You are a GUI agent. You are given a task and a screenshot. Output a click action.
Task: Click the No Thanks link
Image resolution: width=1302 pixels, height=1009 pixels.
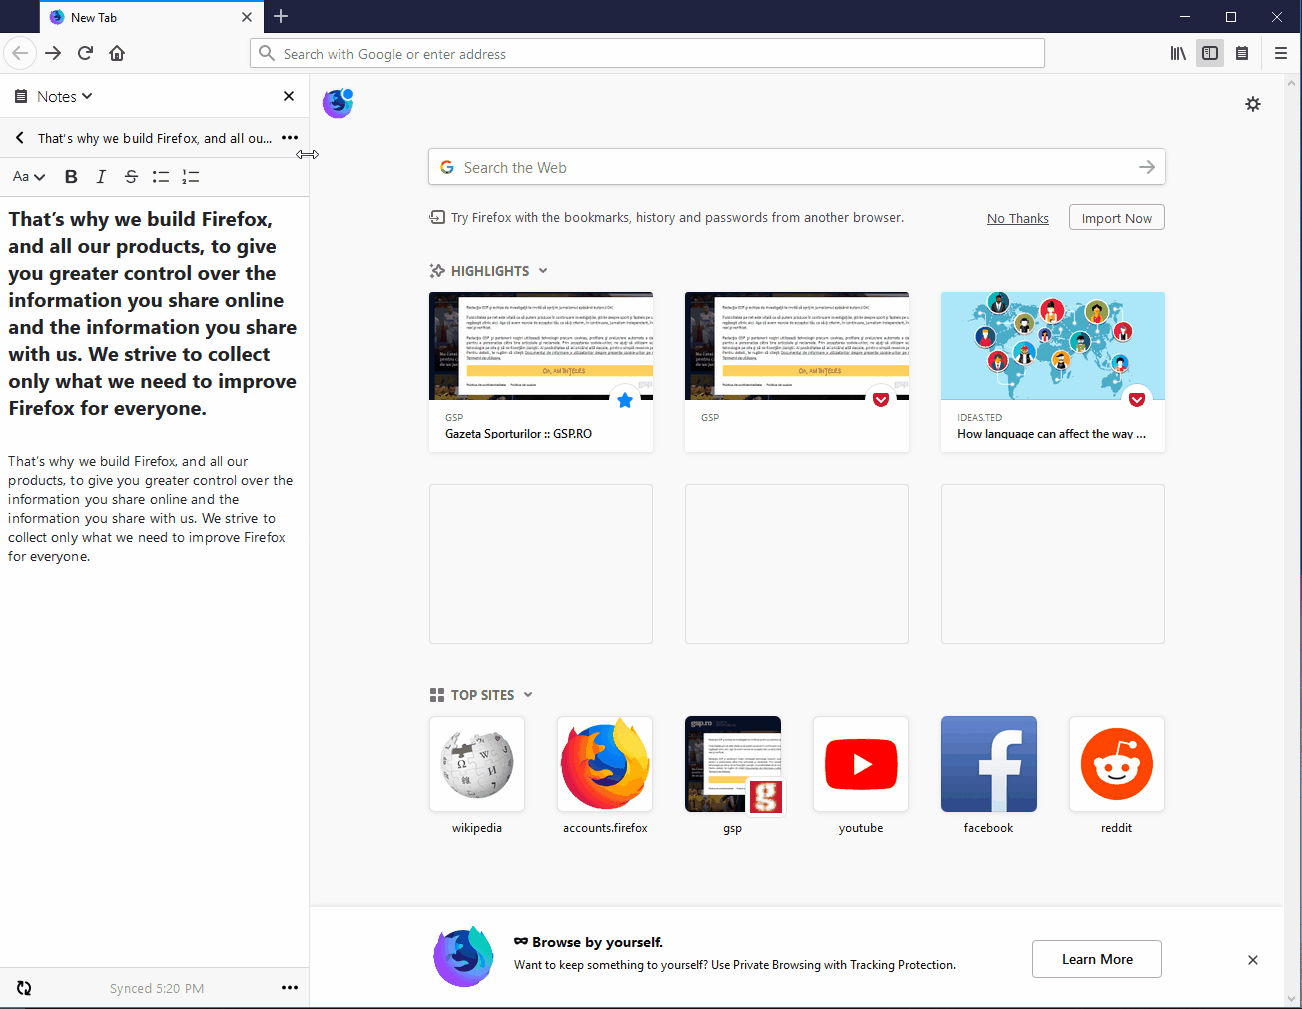click(1018, 218)
